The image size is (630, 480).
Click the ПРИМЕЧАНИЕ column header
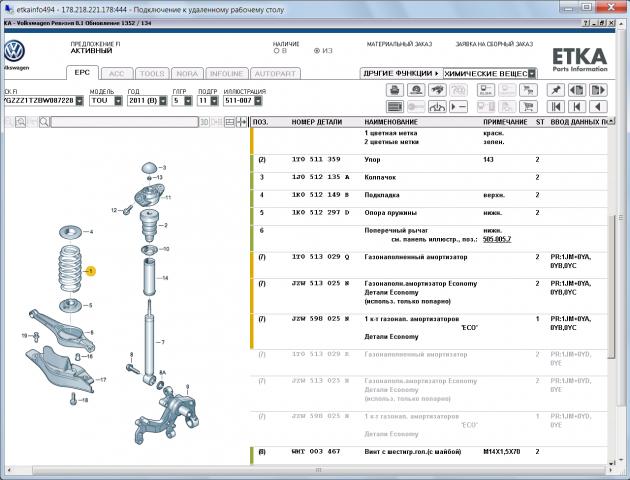click(x=505, y=122)
